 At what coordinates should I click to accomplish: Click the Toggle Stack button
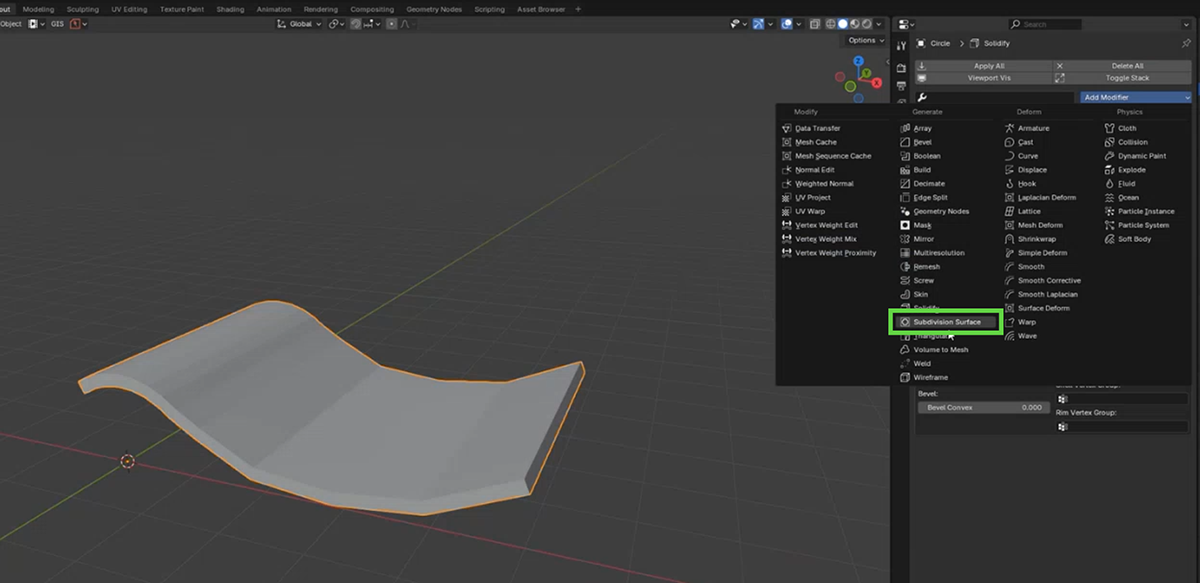[1122, 78]
